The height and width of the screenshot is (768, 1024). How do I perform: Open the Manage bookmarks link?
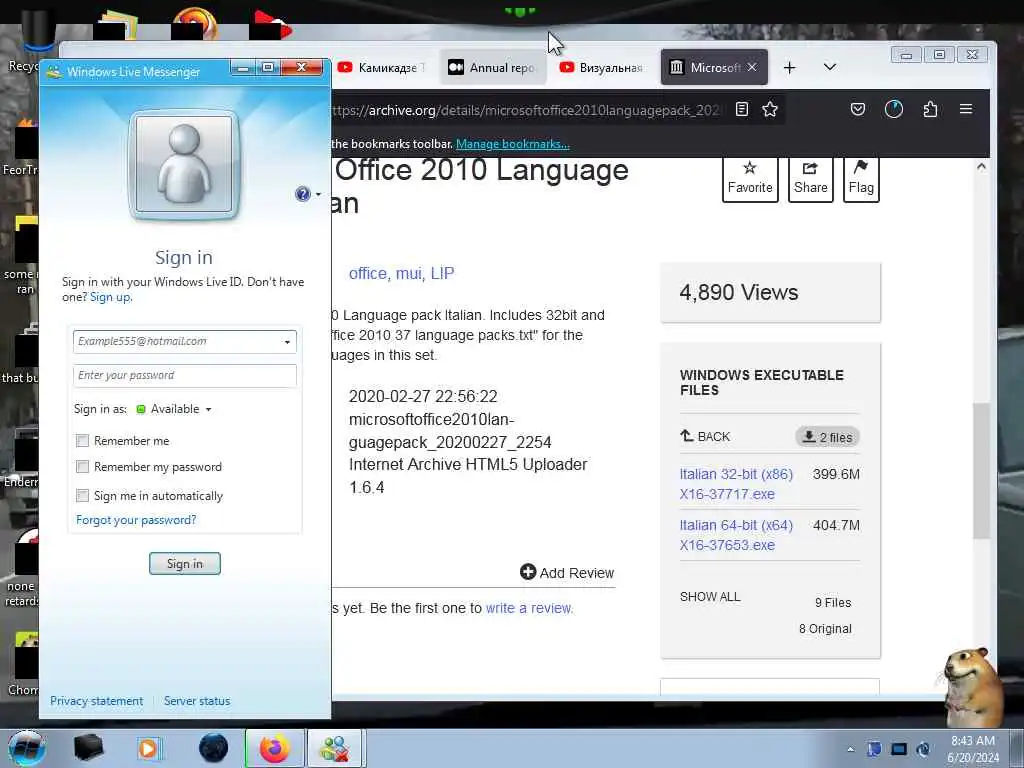(x=513, y=144)
